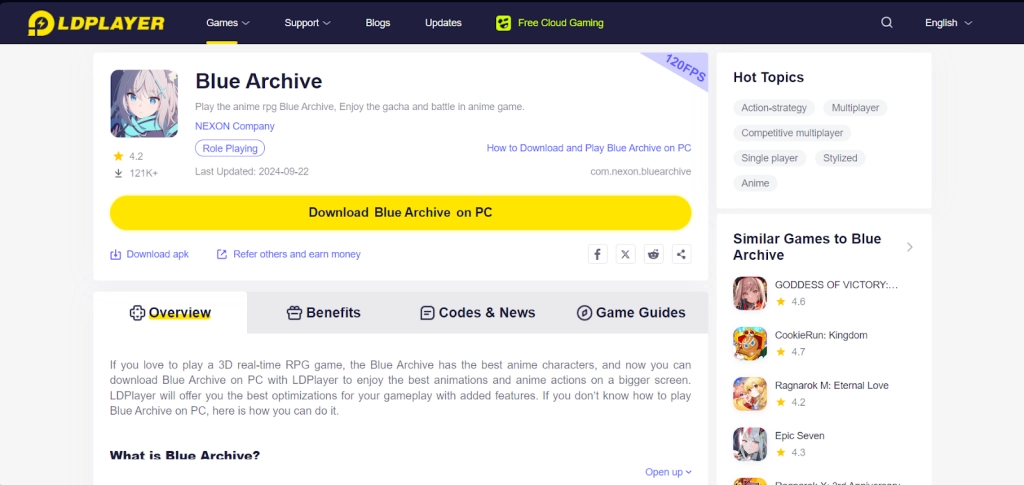Expand Similar Games with the chevron arrow
Image resolution: width=1024 pixels, height=485 pixels.
click(x=910, y=247)
